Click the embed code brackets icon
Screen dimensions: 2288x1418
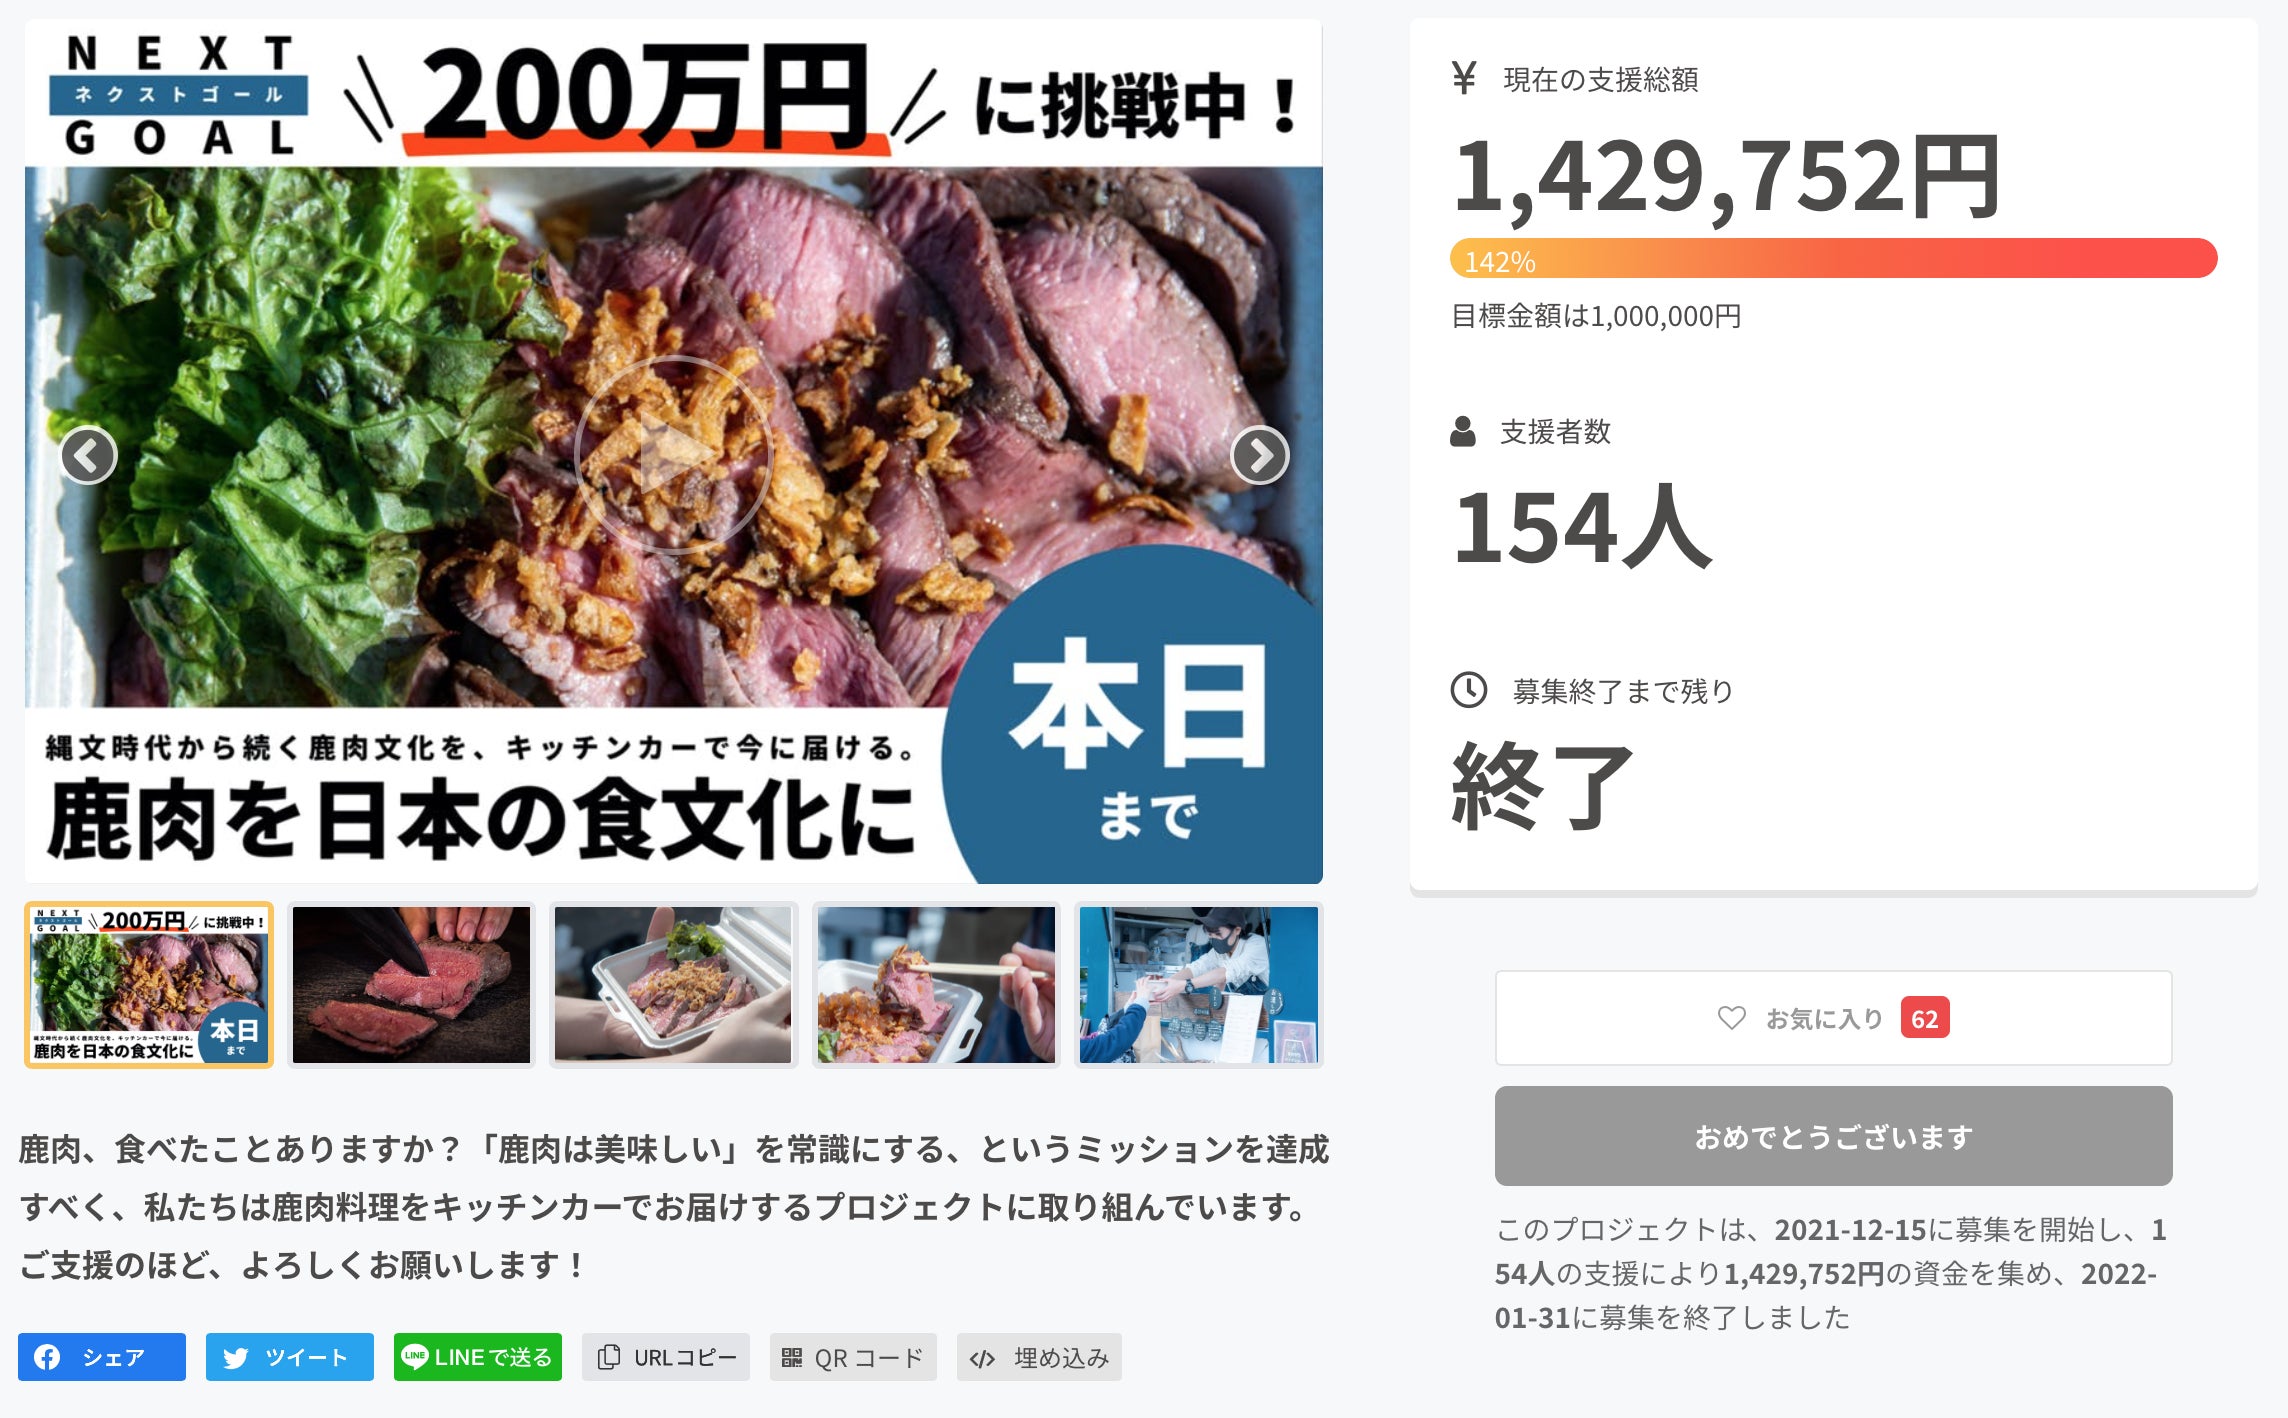982,1358
